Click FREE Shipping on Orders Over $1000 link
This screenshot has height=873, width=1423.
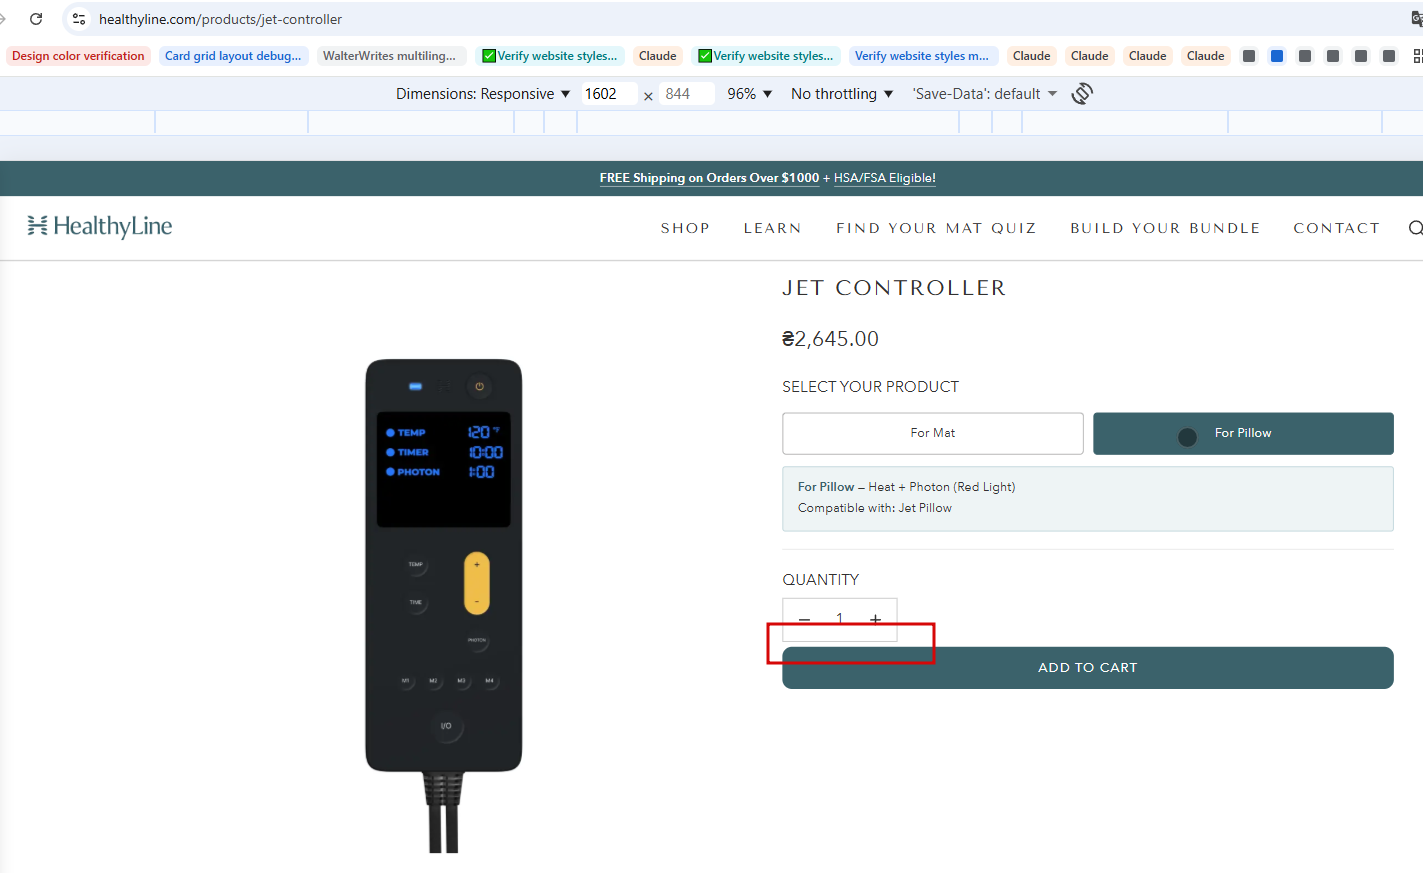coord(709,178)
